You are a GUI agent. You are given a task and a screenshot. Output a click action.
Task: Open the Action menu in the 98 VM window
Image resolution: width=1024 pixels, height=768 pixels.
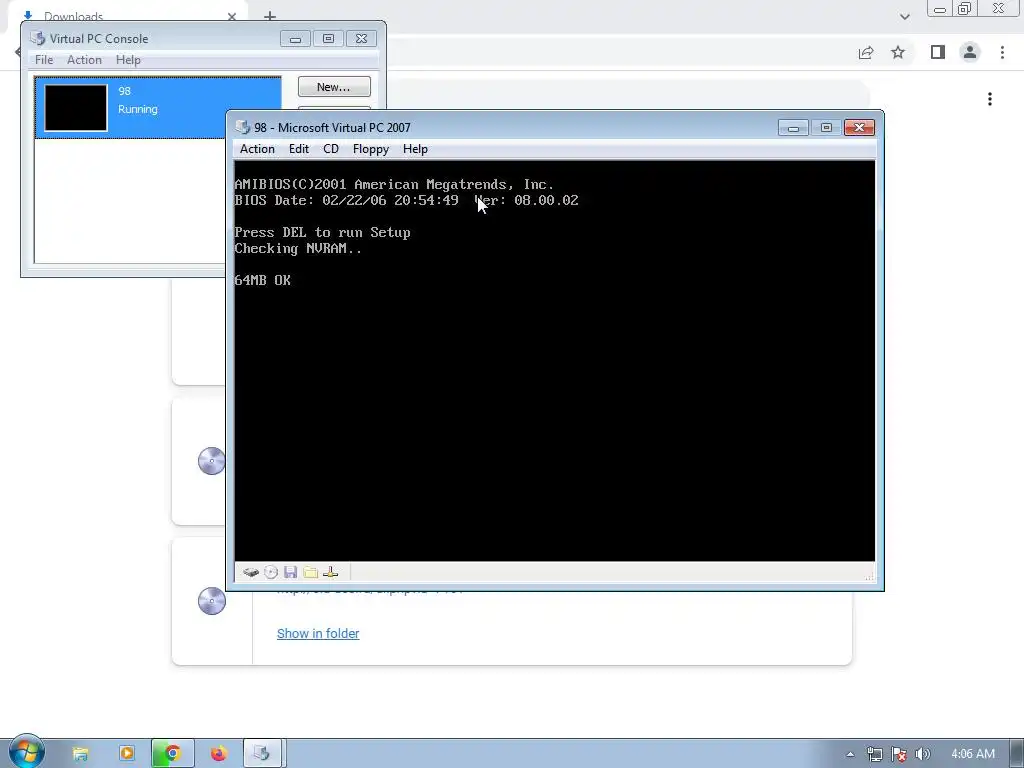click(x=257, y=149)
